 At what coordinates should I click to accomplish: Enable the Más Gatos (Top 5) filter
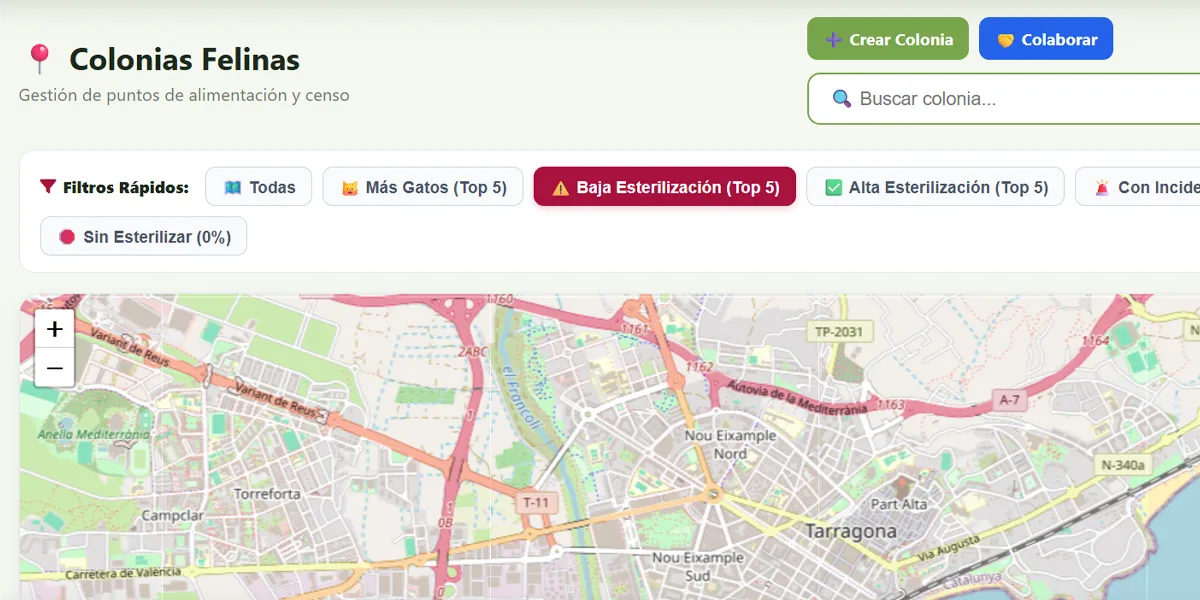(x=423, y=187)
